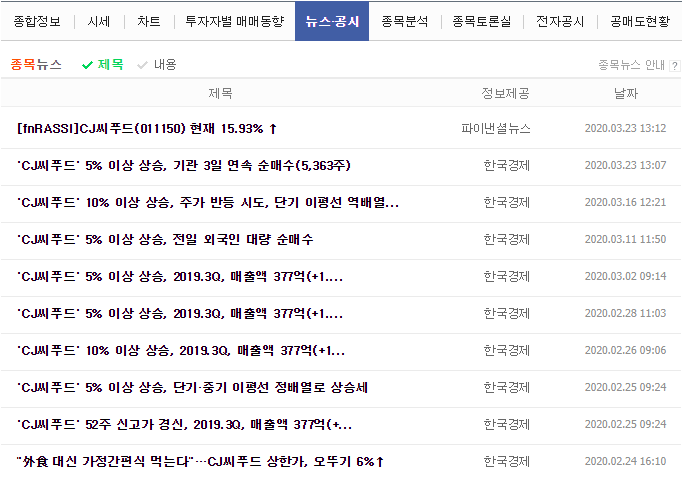Click the 종목뉴스 section heading
This screenshot has width=683, height=489.
coord(36,64)
